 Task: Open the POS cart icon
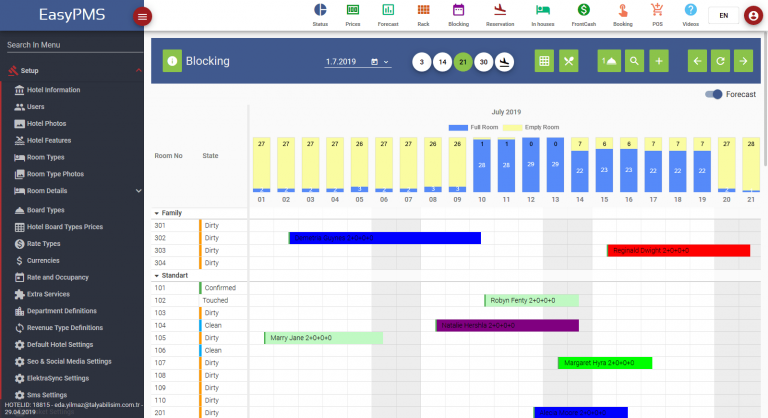656,13
